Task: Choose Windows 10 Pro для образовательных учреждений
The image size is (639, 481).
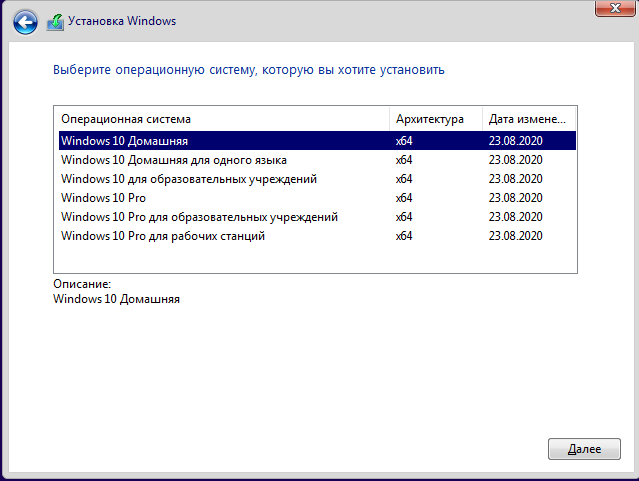Action: point(317,217)
